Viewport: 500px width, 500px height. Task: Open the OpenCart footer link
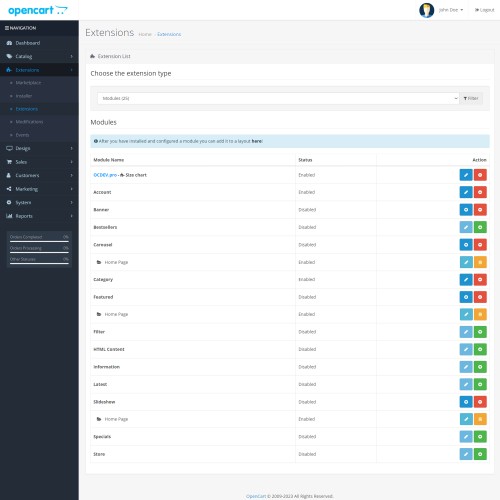[256, 496]
